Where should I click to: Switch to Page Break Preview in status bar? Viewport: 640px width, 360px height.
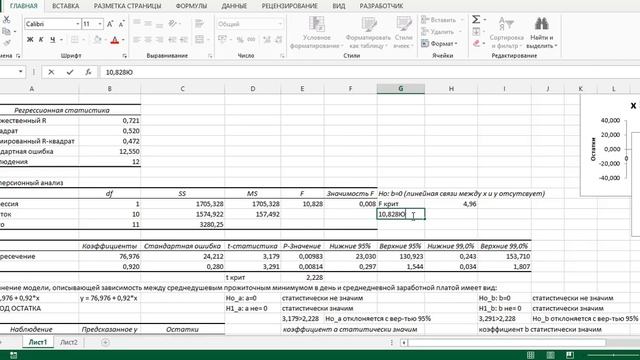click(x=570, y=355)
